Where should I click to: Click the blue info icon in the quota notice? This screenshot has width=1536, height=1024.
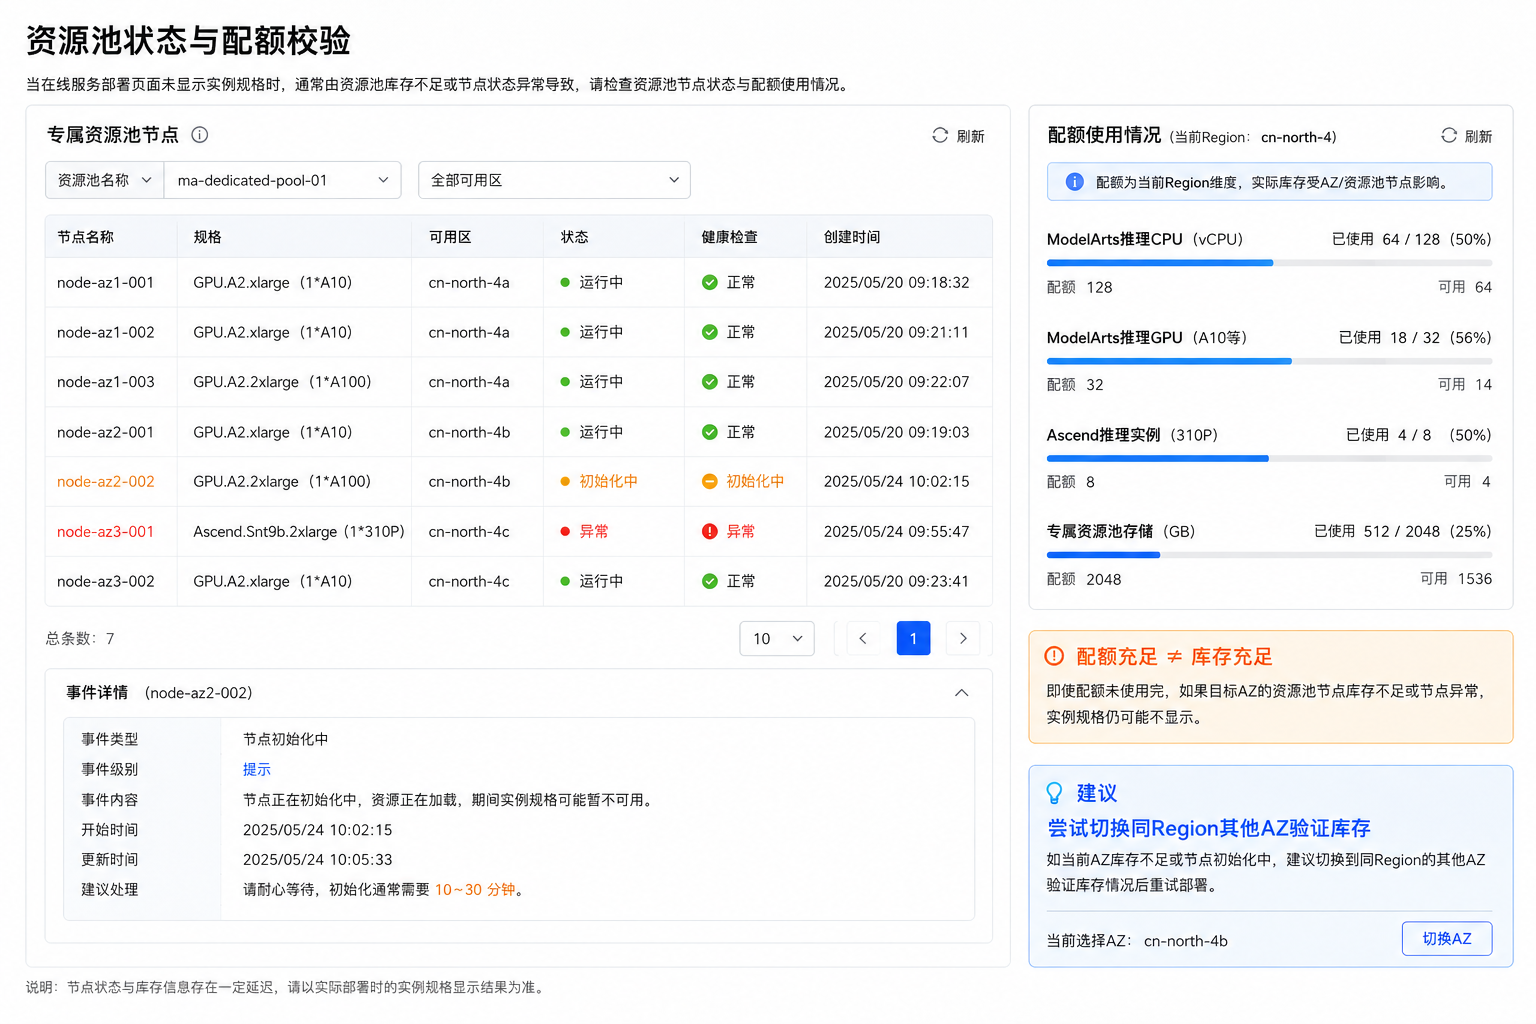(1075, 182)
